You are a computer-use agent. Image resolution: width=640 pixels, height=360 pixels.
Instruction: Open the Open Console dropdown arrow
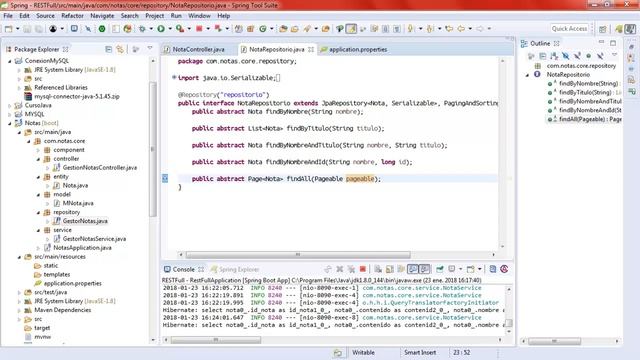(x=480, y=269)
